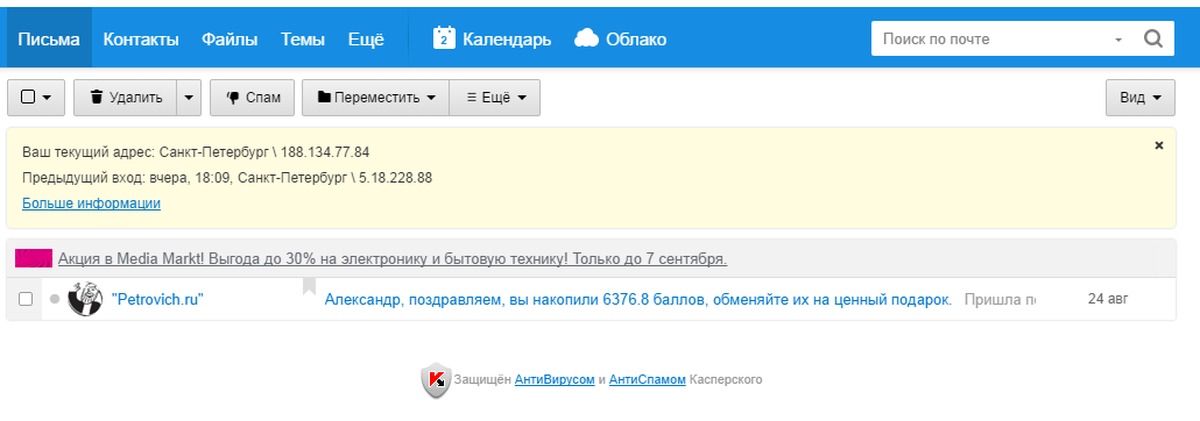Switch to the Контакты tab
1200x421 pixels.
[x=141, y=39]
